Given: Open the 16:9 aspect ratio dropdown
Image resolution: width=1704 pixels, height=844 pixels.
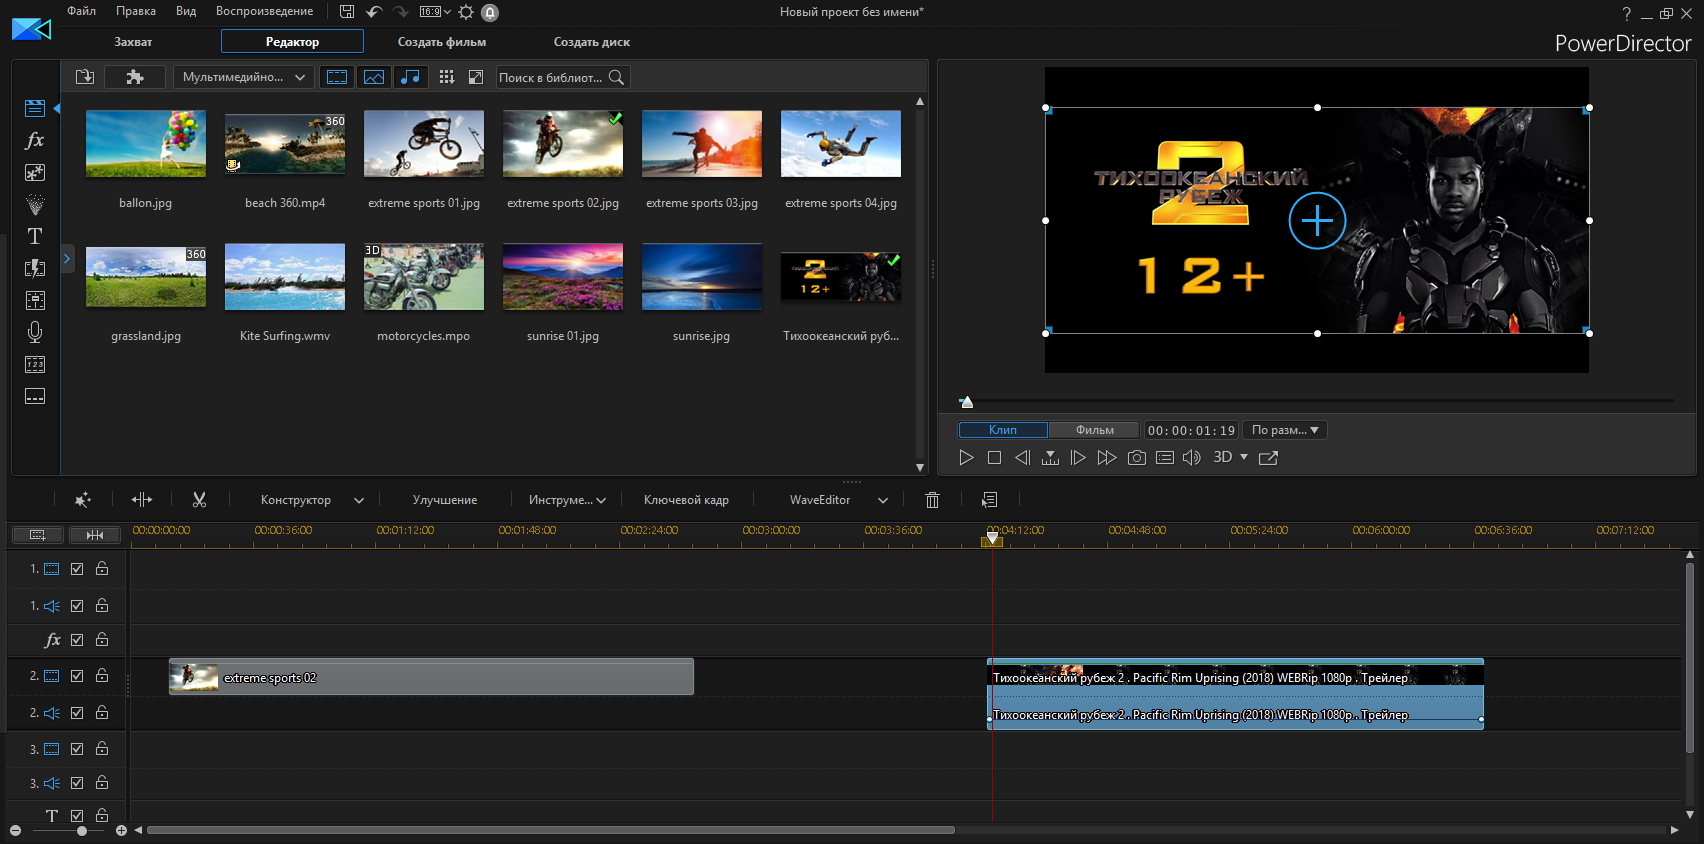Looking at the screenshot, I should coord(435,12).
